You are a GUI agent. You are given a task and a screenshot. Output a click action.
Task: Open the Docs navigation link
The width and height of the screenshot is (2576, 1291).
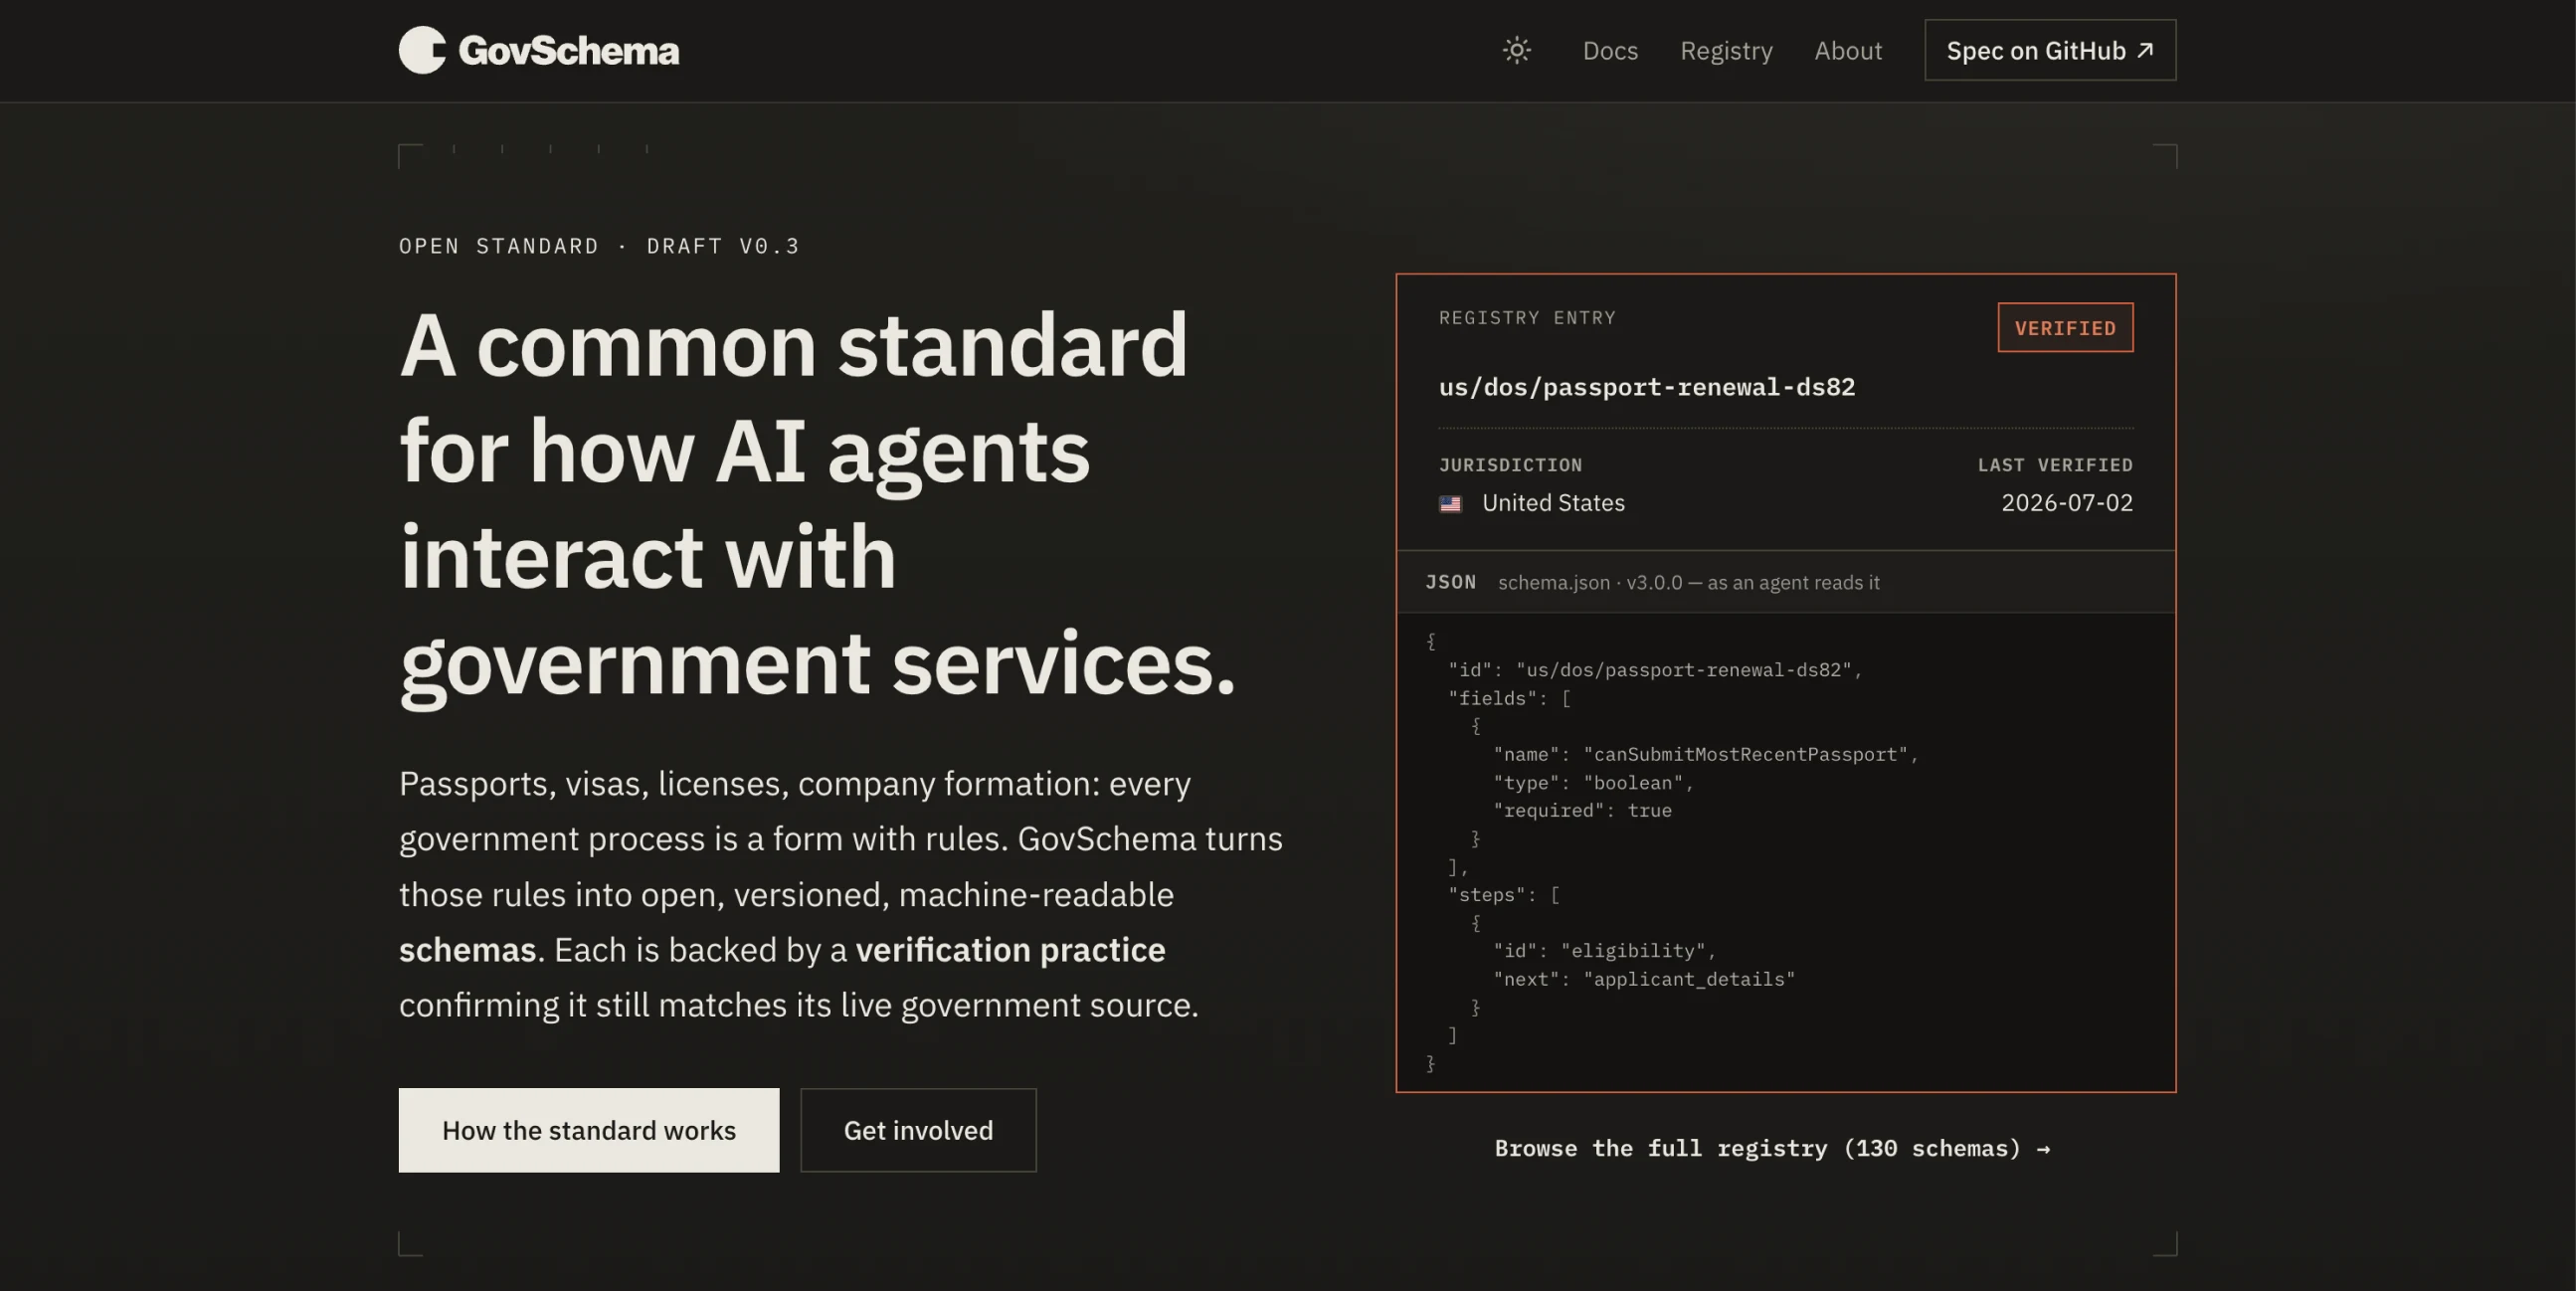click(x=1610, y=50)
